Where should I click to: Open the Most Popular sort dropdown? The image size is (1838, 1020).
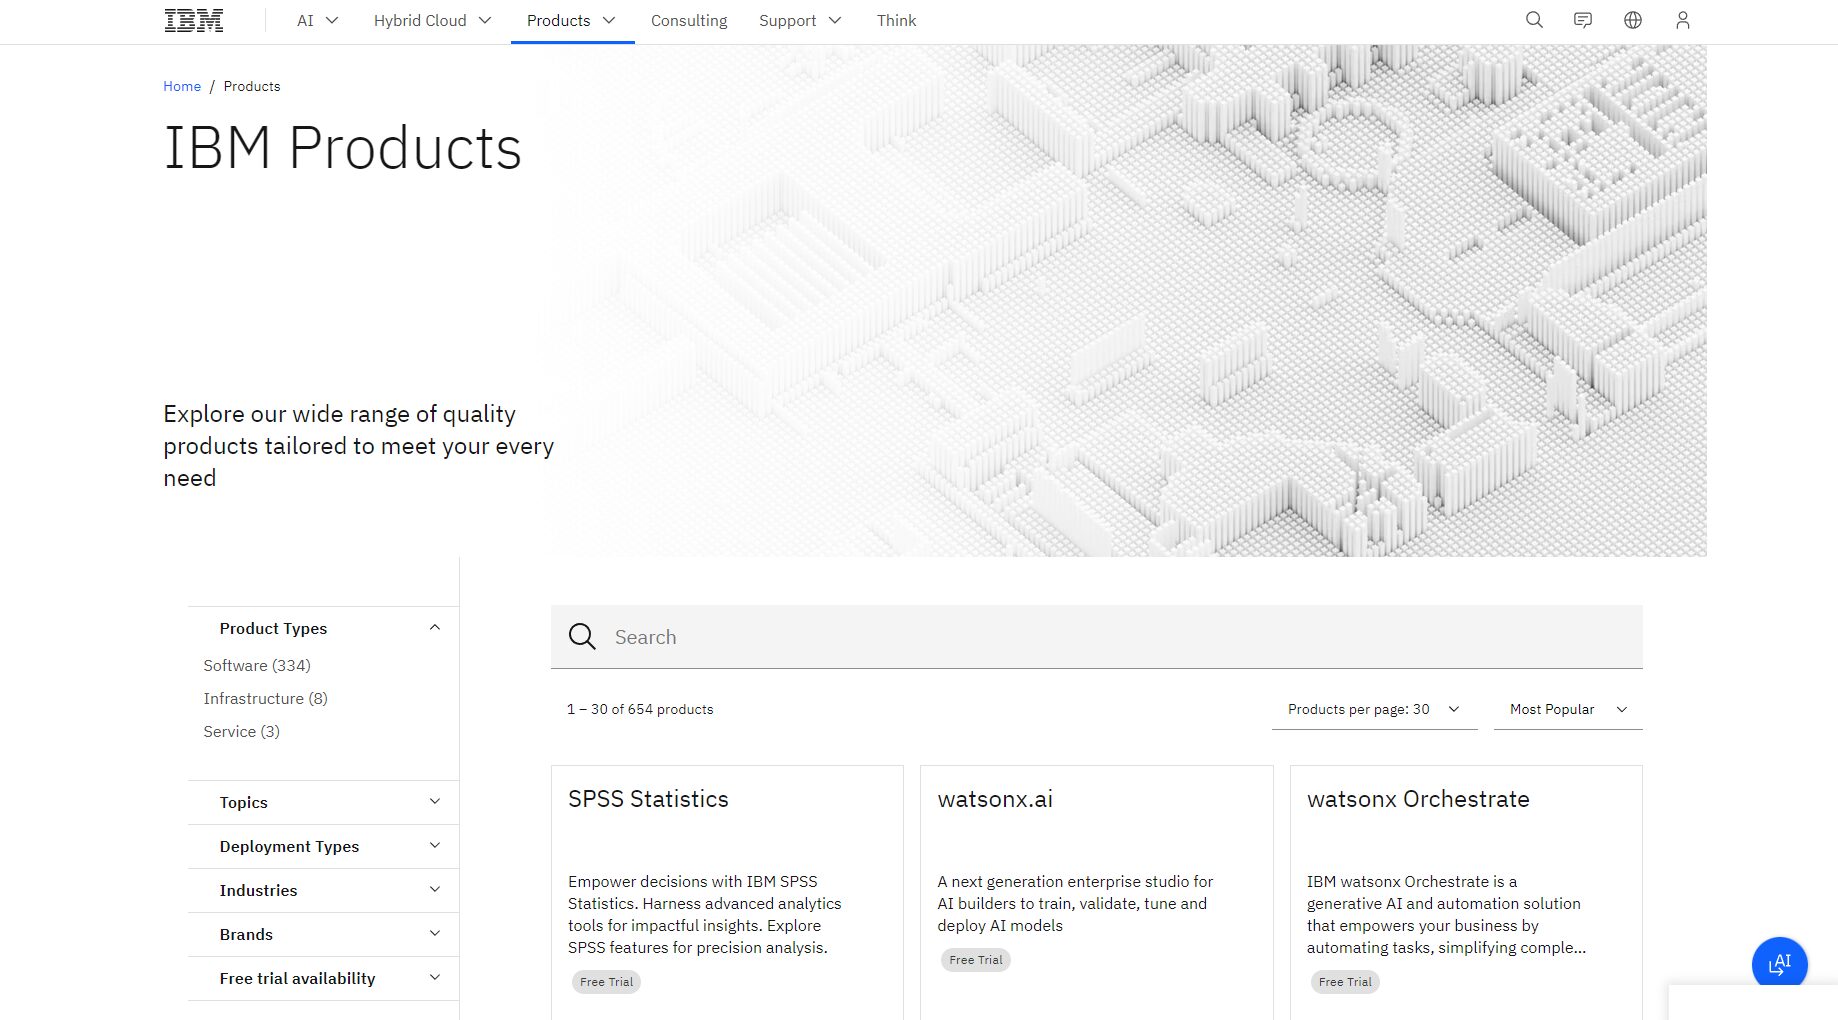(1567, 709)
